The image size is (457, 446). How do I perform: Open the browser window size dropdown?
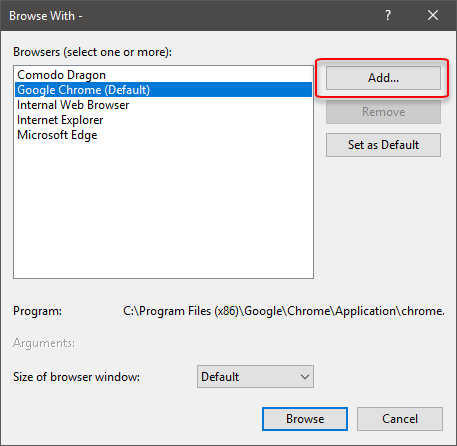pos(255,377)
